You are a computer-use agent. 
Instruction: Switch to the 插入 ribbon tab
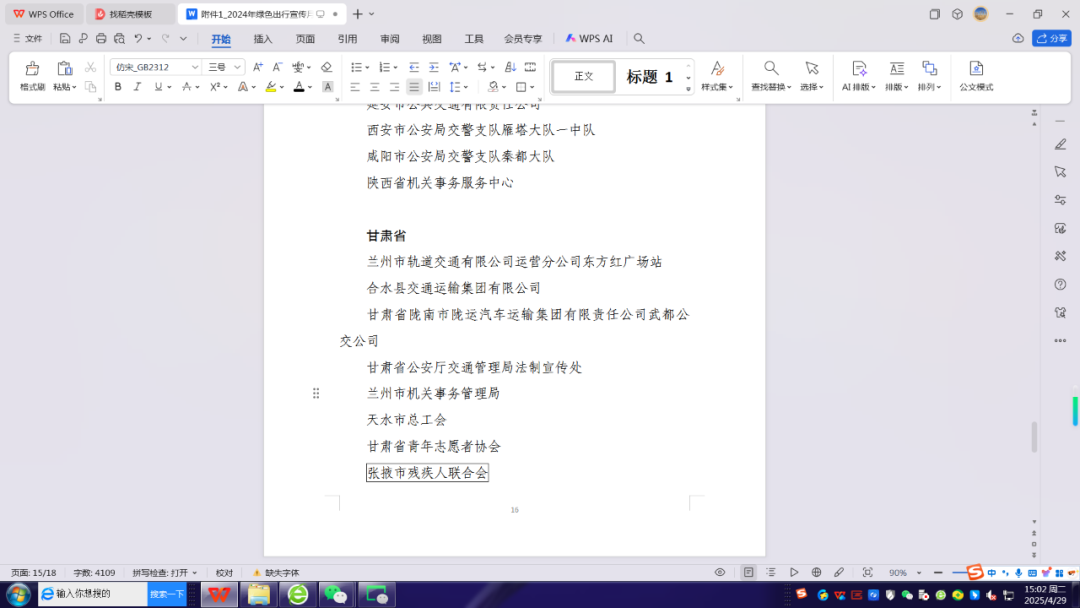(x=263, y=39)
